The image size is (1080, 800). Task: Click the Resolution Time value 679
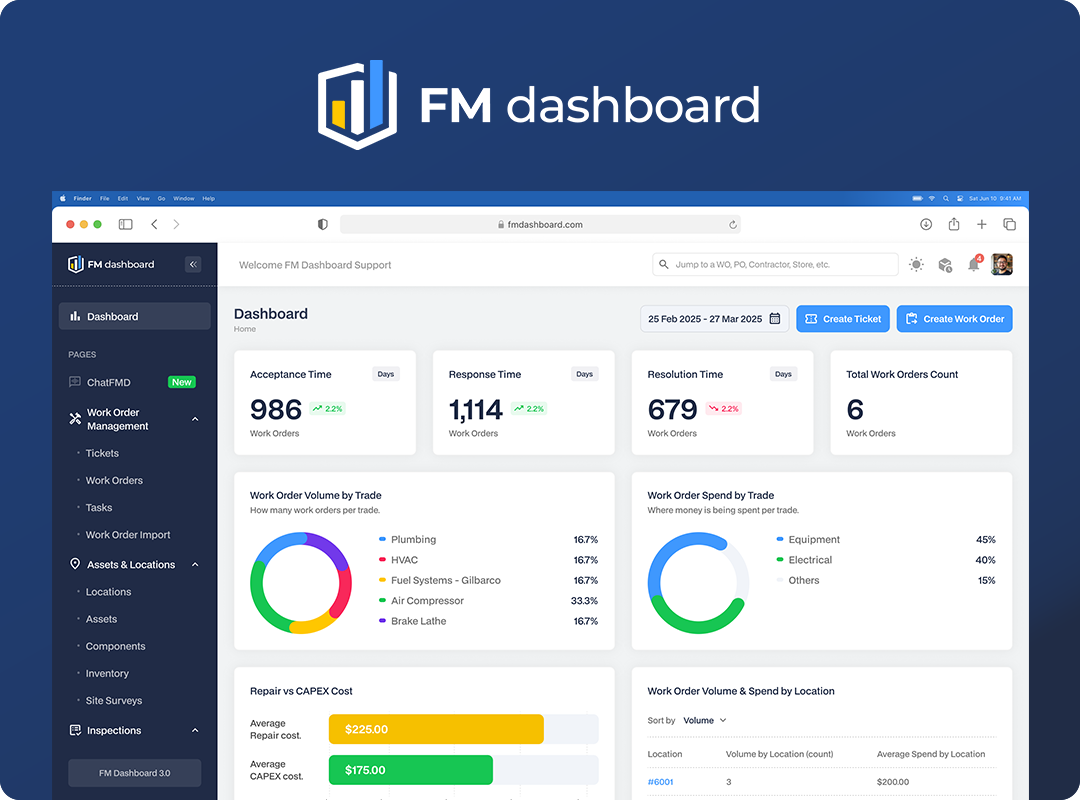coord(672,410)
